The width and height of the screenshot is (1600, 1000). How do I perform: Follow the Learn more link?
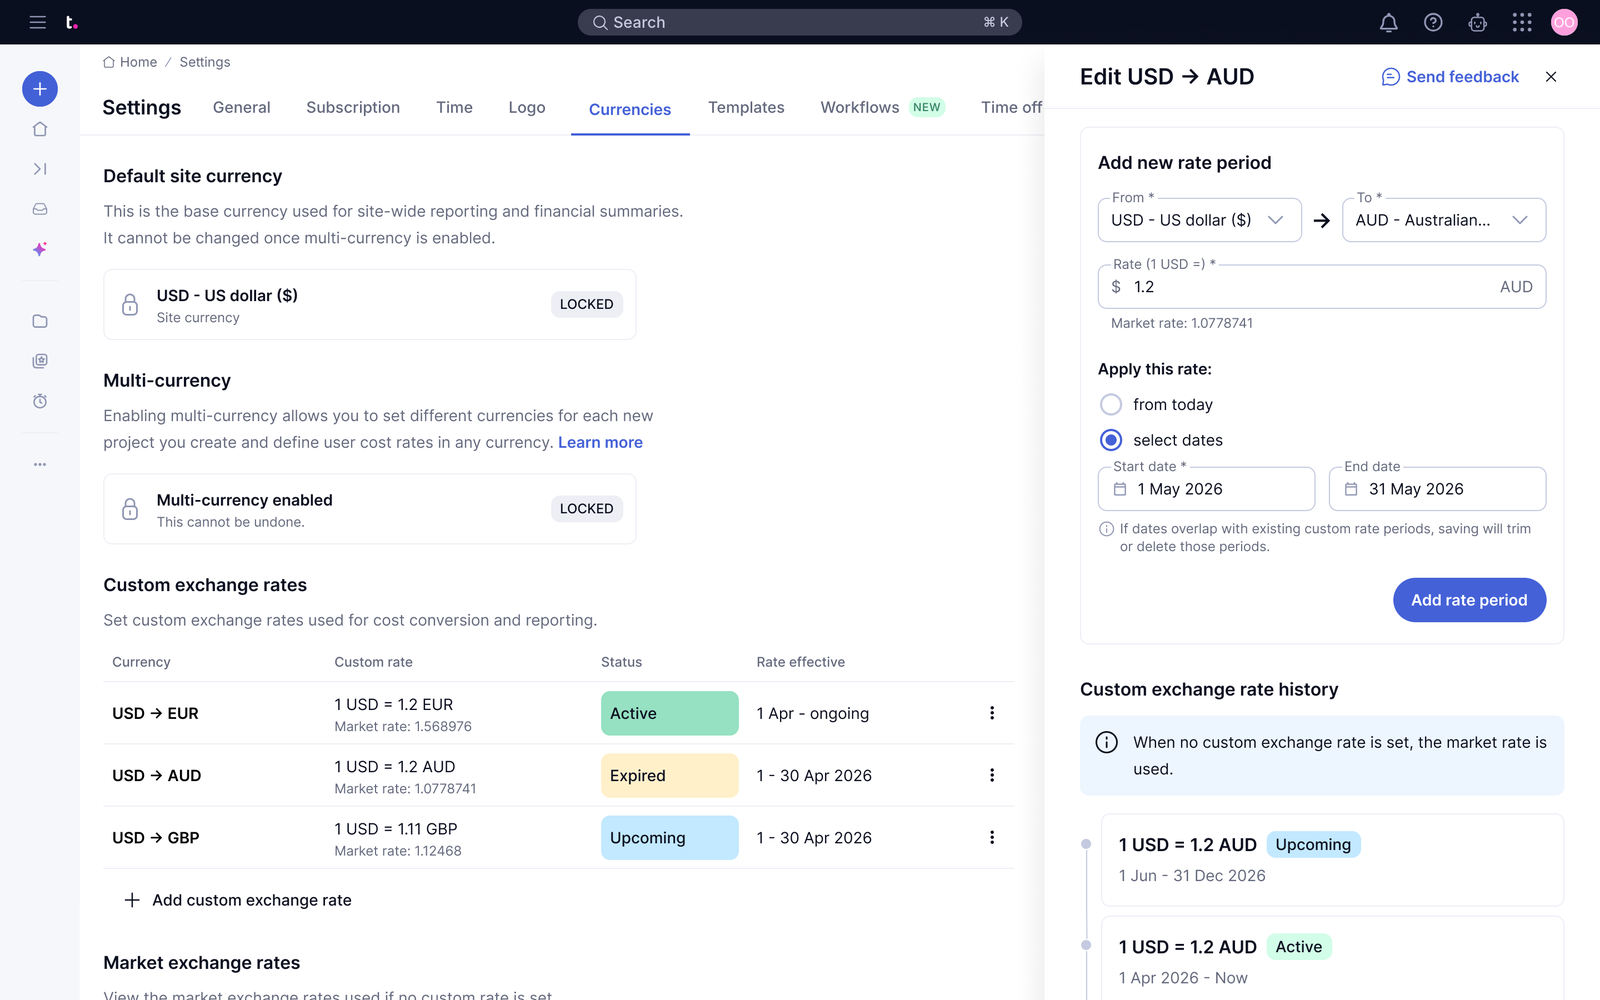600,442
